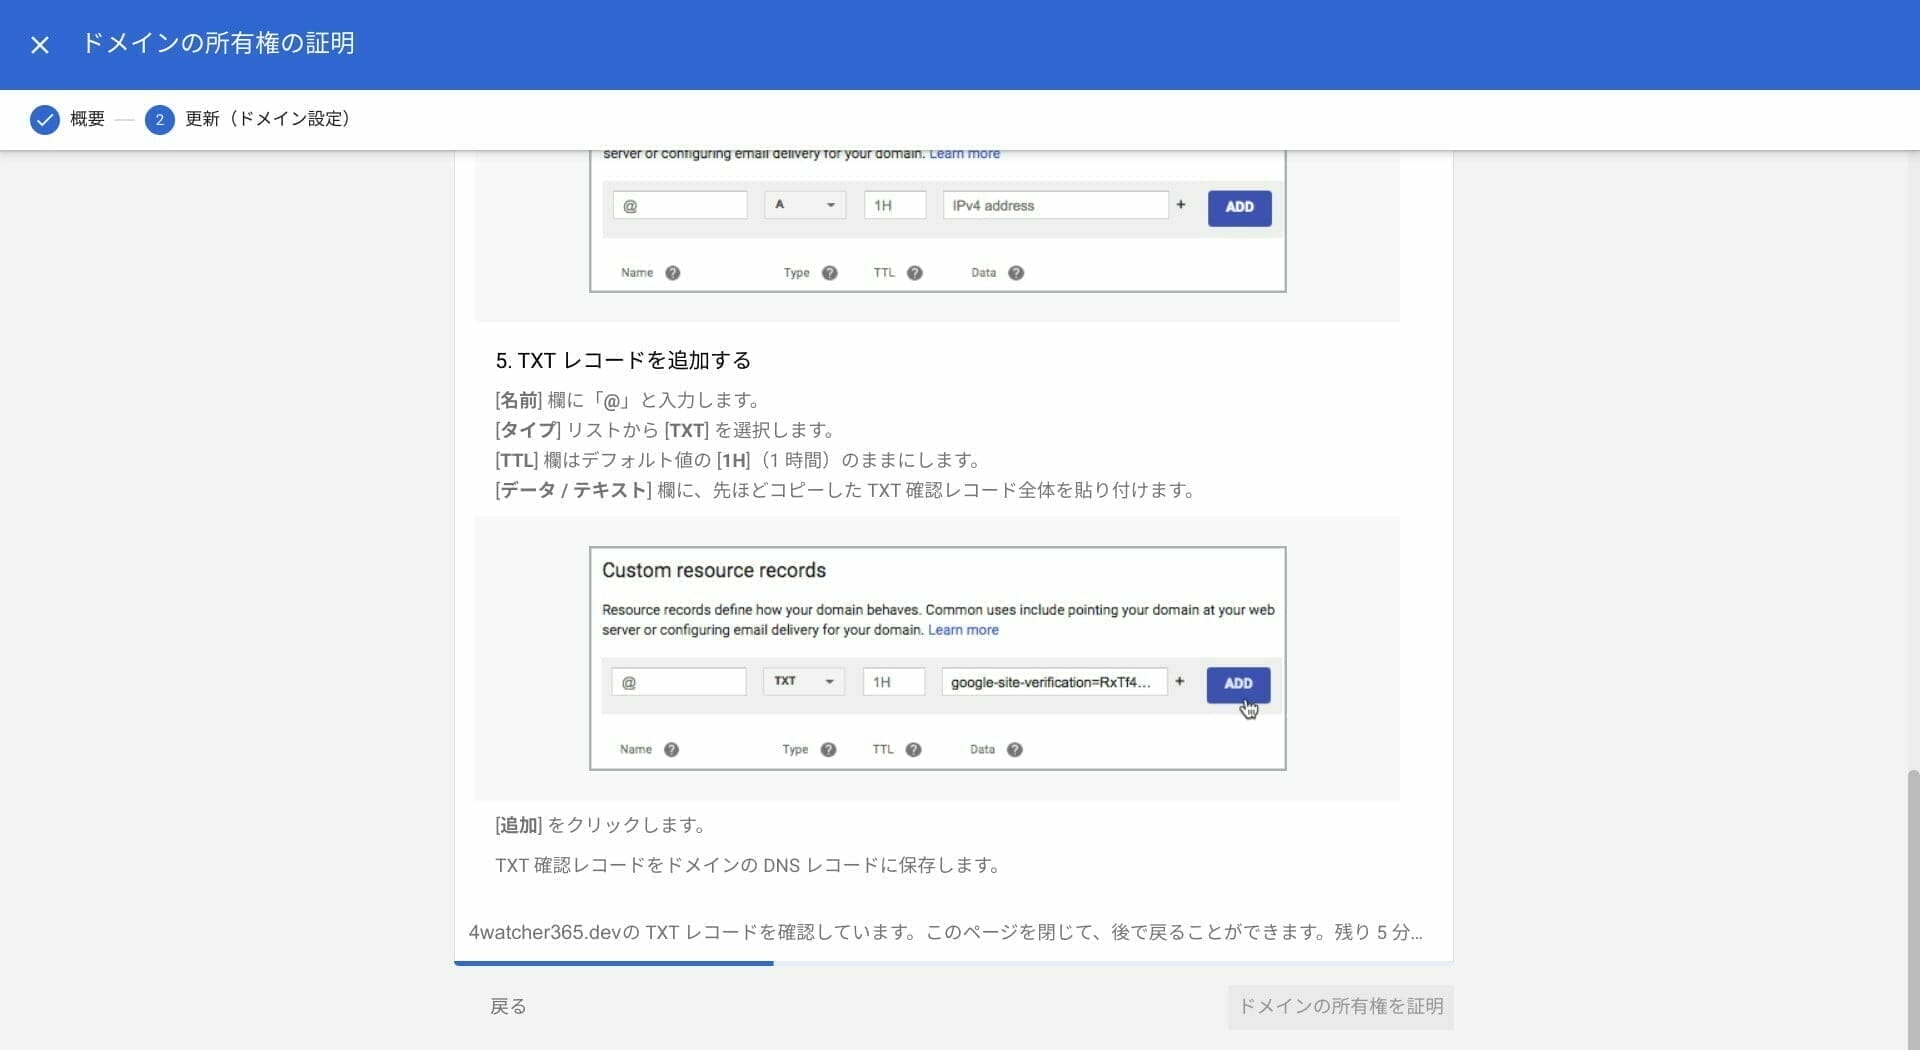Click the ドメインの所有権を証明 button
Image resolution: width=1920 pixels, height=1050 pixels.
[x=1340, y=1007]
